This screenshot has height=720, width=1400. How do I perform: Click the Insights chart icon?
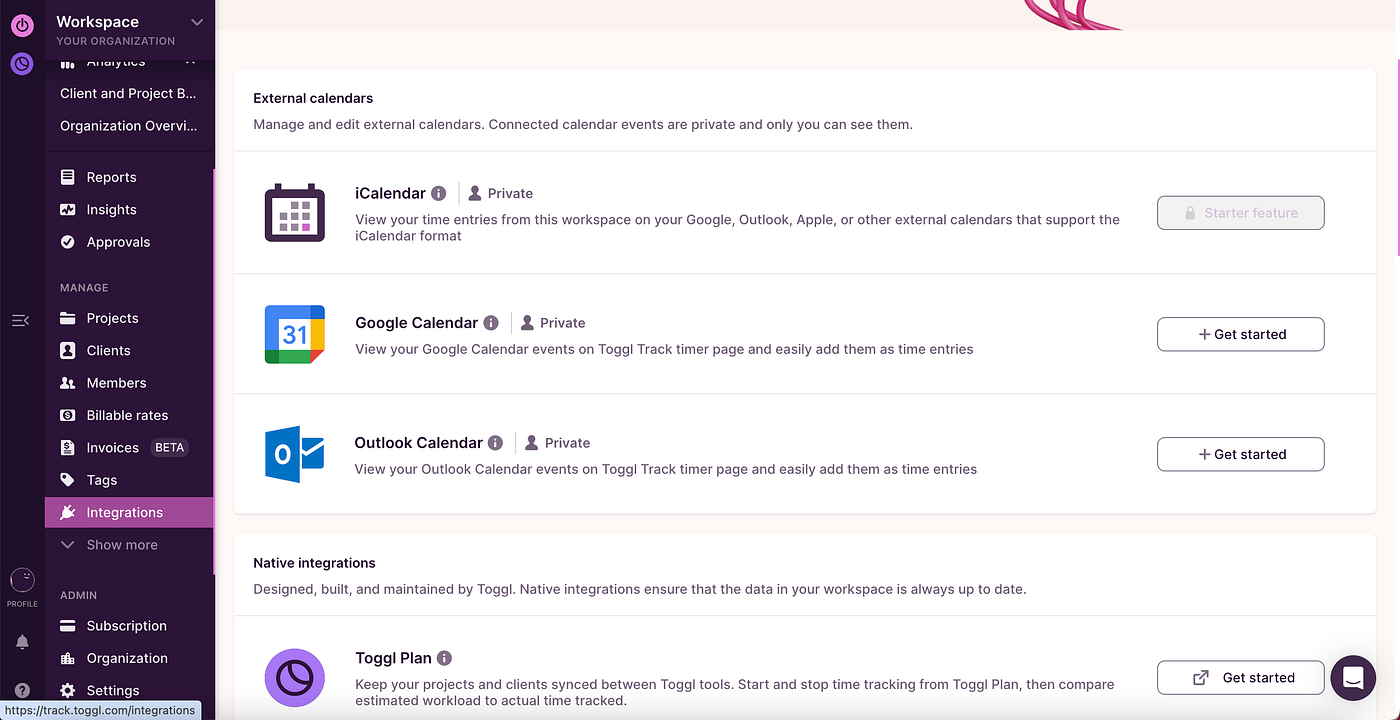pos(68,210)
